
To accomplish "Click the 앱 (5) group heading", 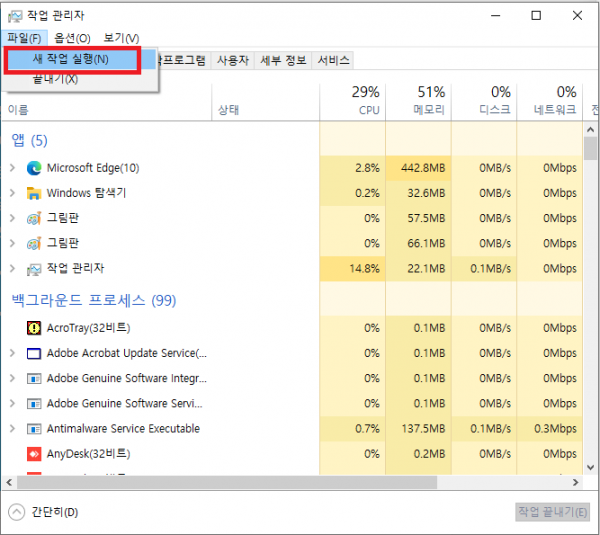I will point(29,140).
